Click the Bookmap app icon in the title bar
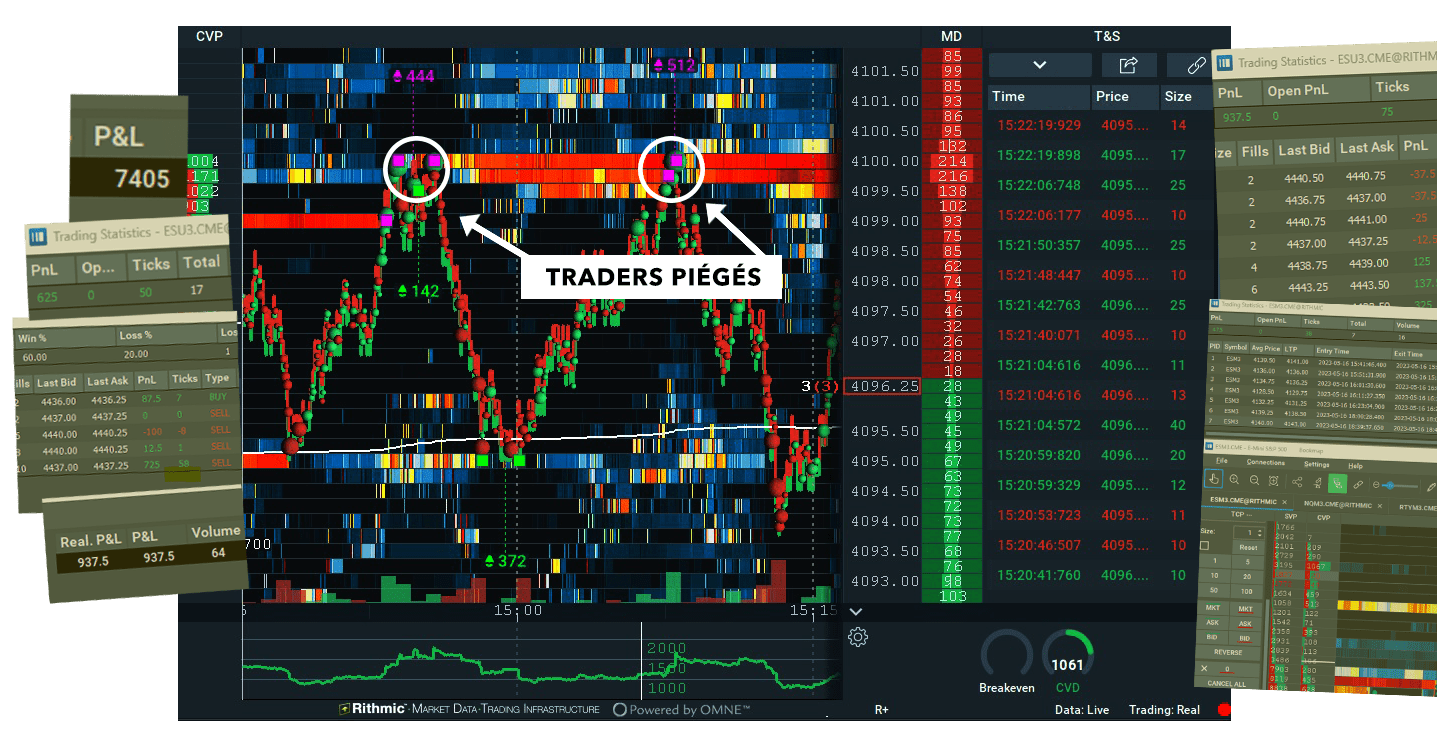The width and height of the screenshot is (1437, 753). point(1209,446)
